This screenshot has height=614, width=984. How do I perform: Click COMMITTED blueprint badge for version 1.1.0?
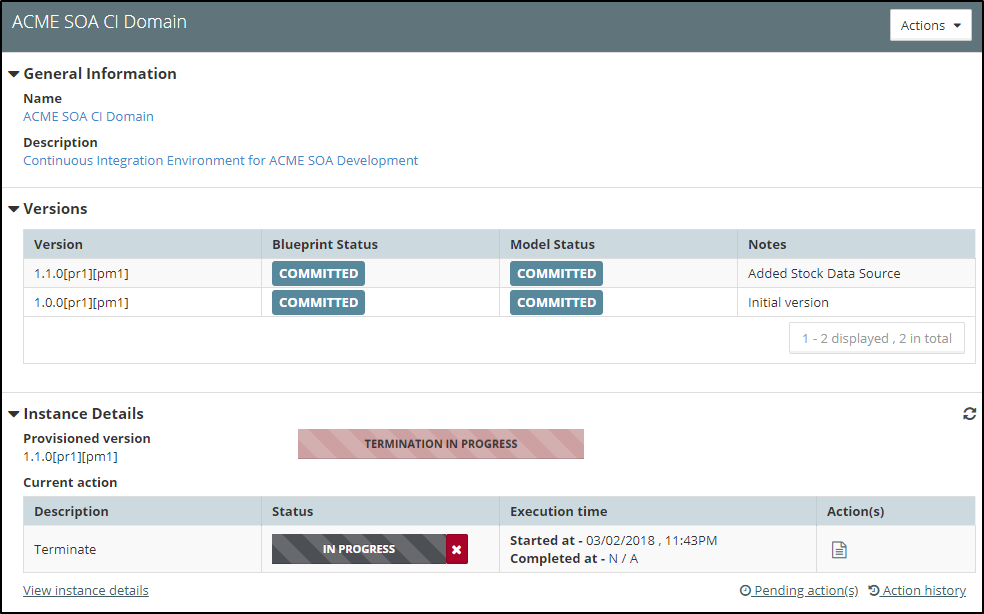[318, 273]
